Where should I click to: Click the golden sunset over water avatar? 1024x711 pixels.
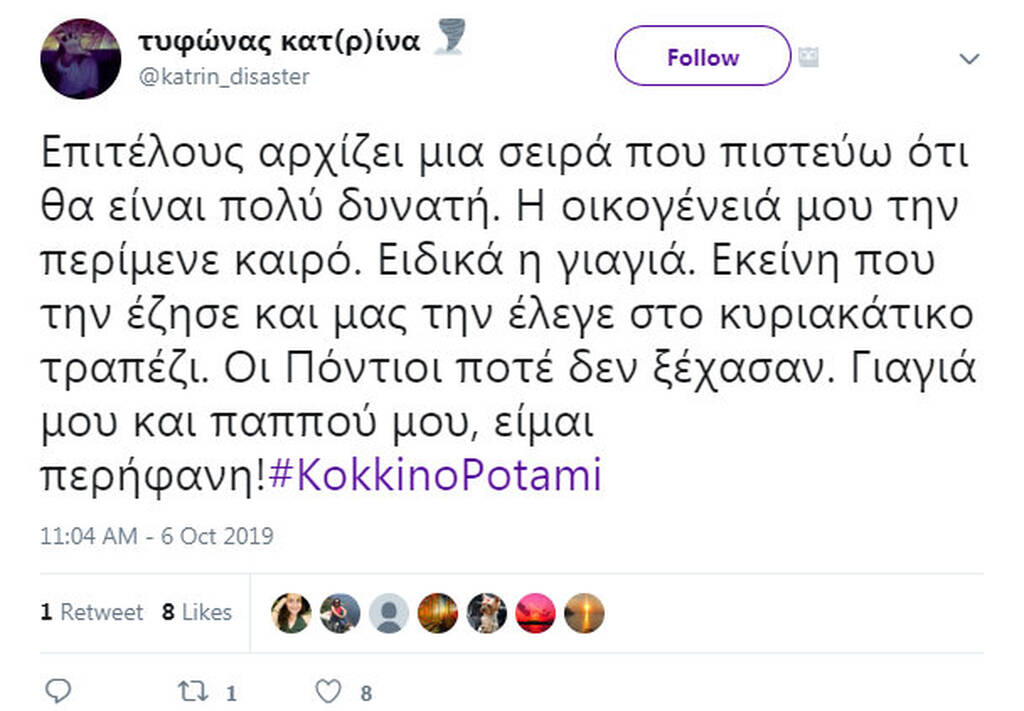[584, 613]
